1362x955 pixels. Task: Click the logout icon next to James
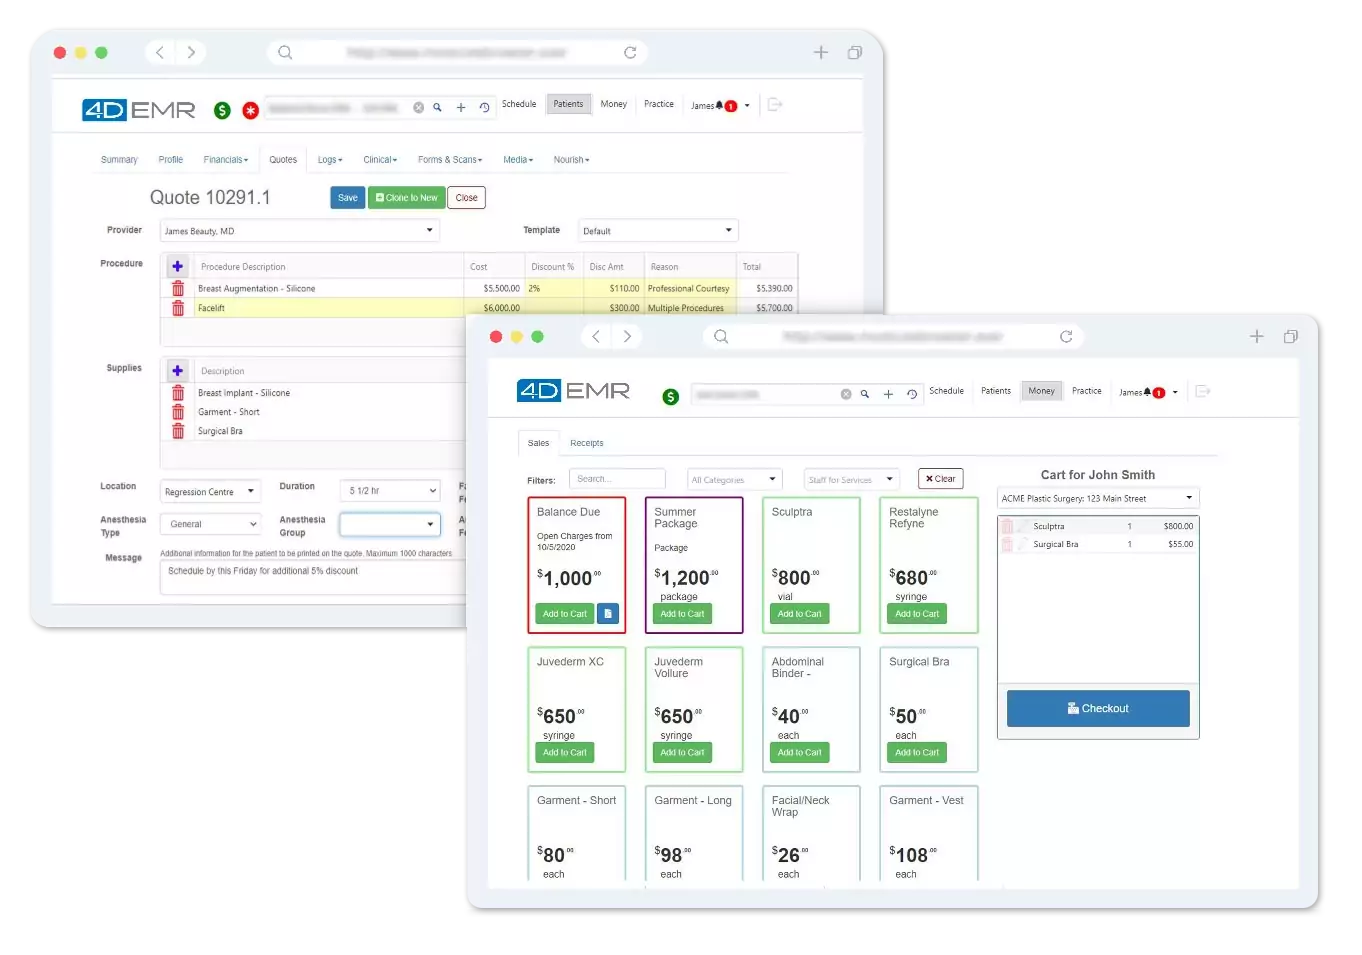pos(1203,392)
